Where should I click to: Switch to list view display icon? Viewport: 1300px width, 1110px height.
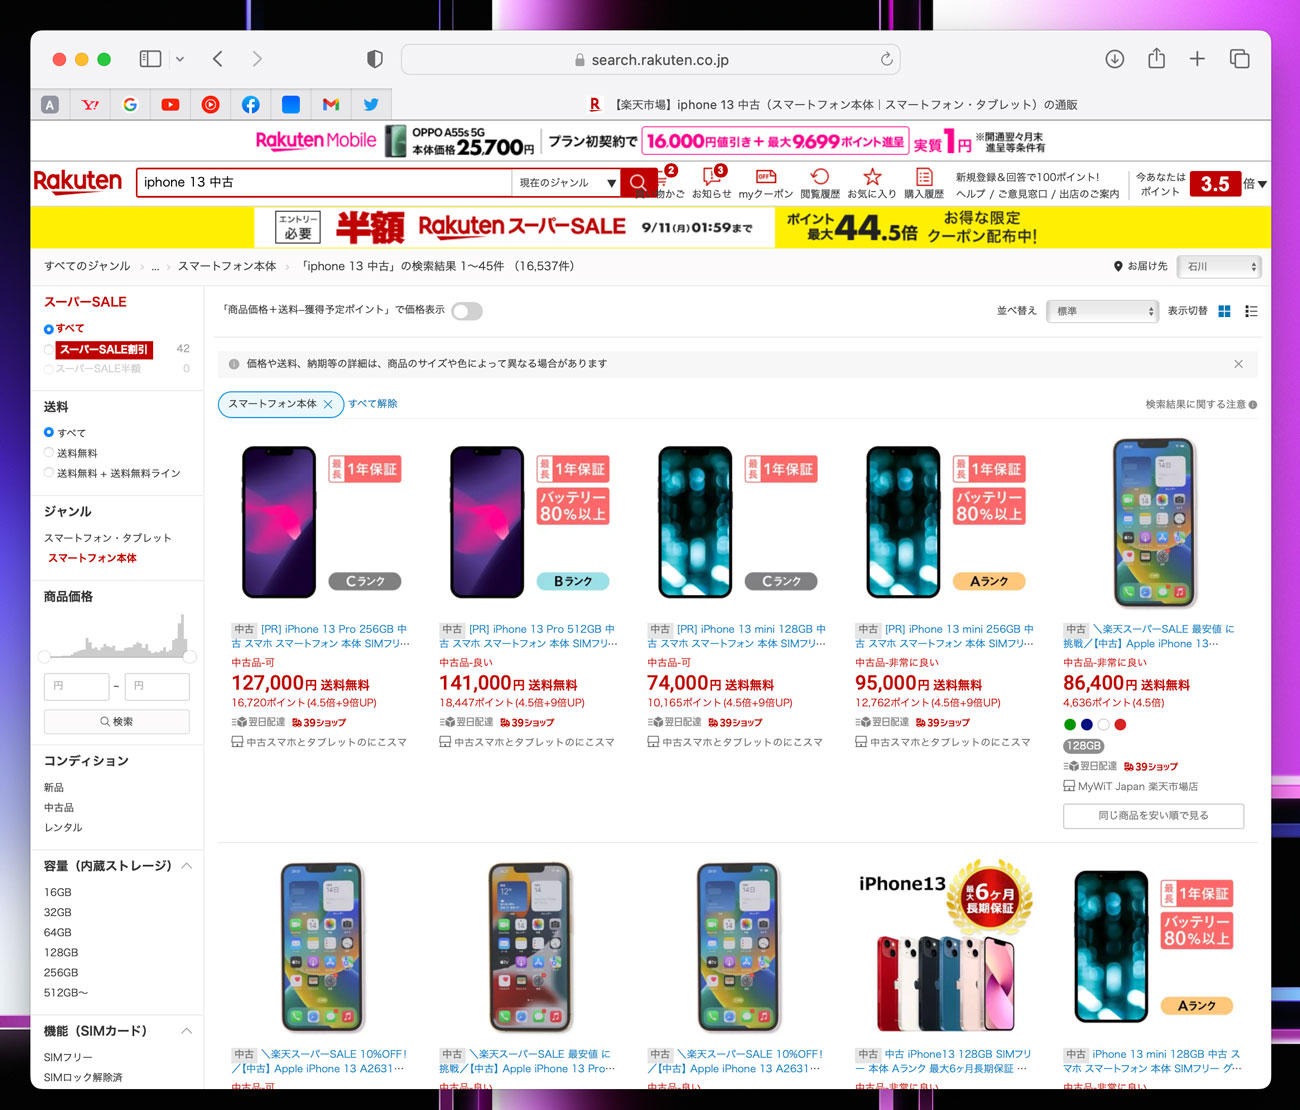coord(1251,311)
